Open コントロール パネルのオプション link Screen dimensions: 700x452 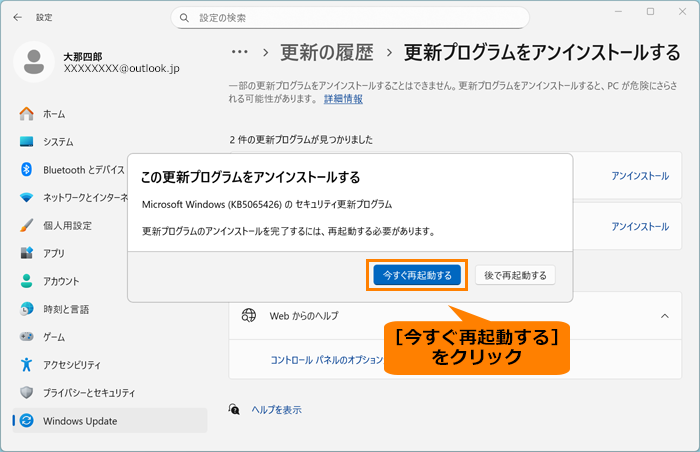[327, 360]
